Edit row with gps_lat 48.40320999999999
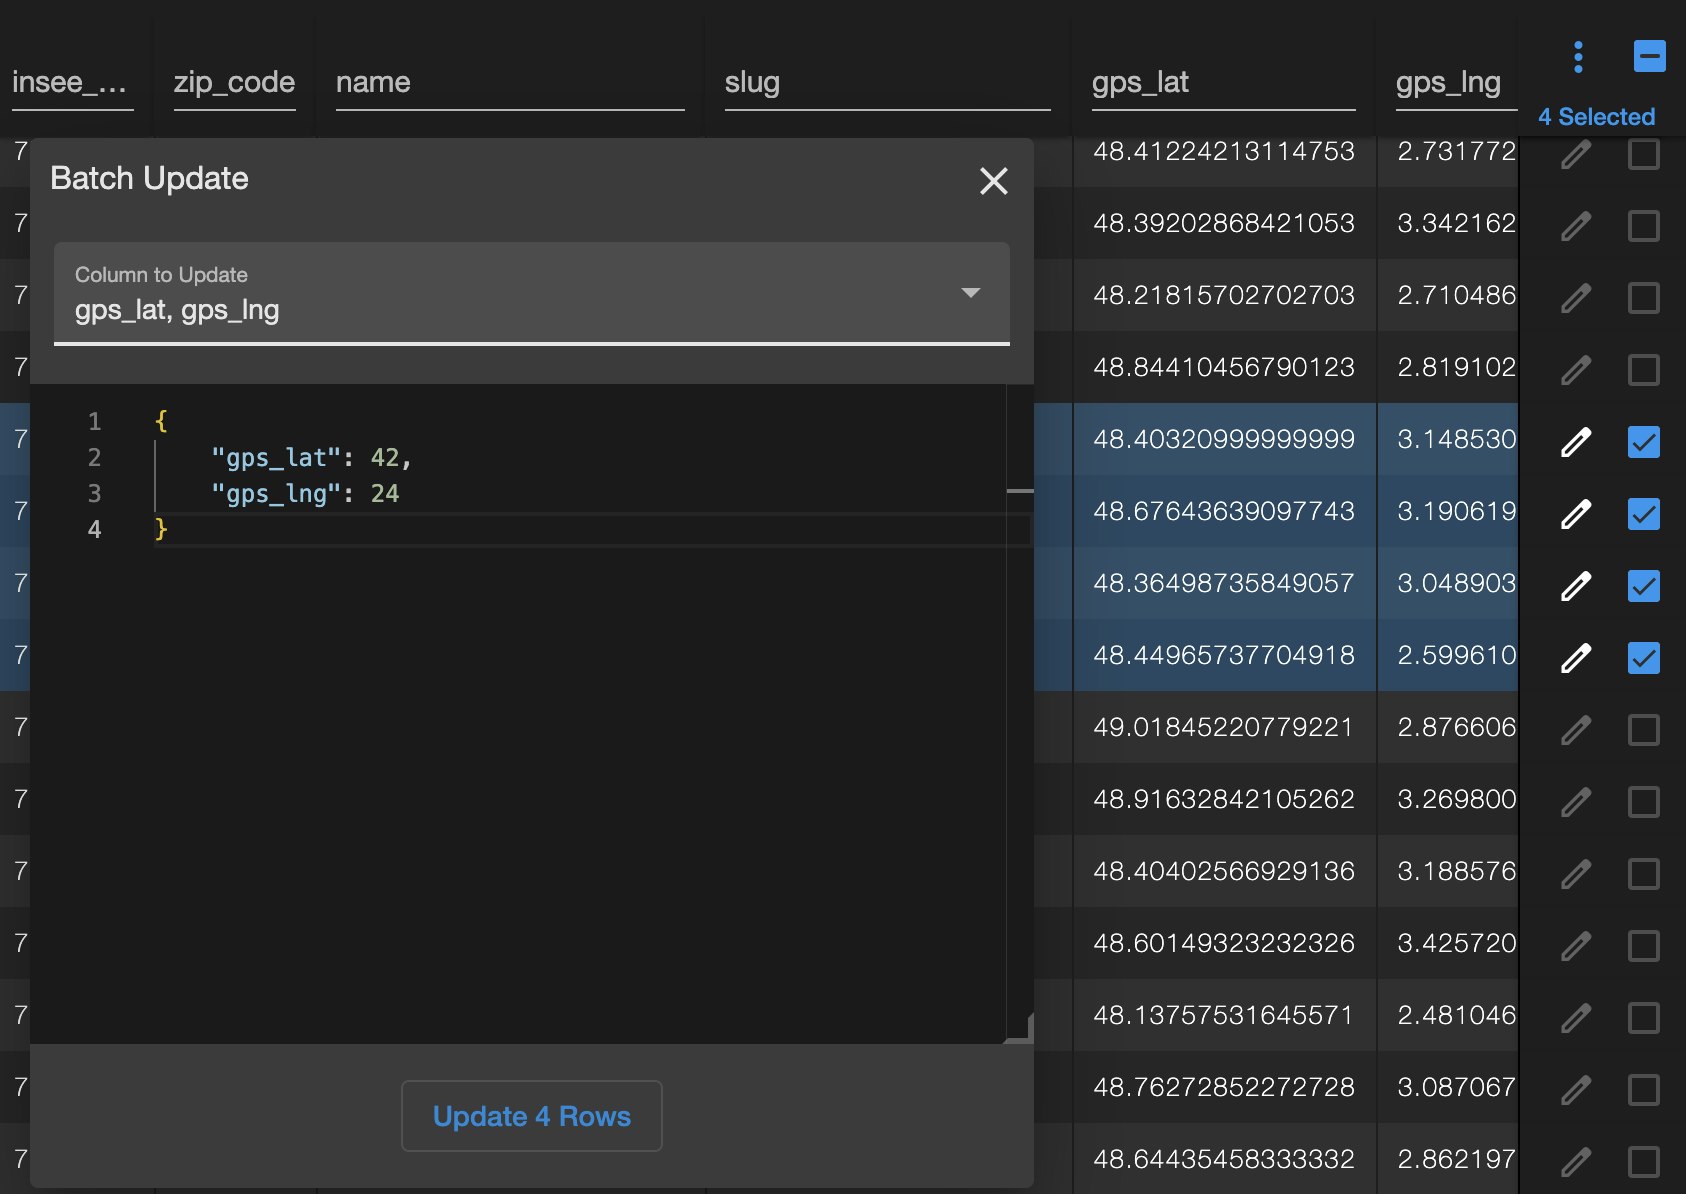Screen dimensions: 1686x1194 1576,442
